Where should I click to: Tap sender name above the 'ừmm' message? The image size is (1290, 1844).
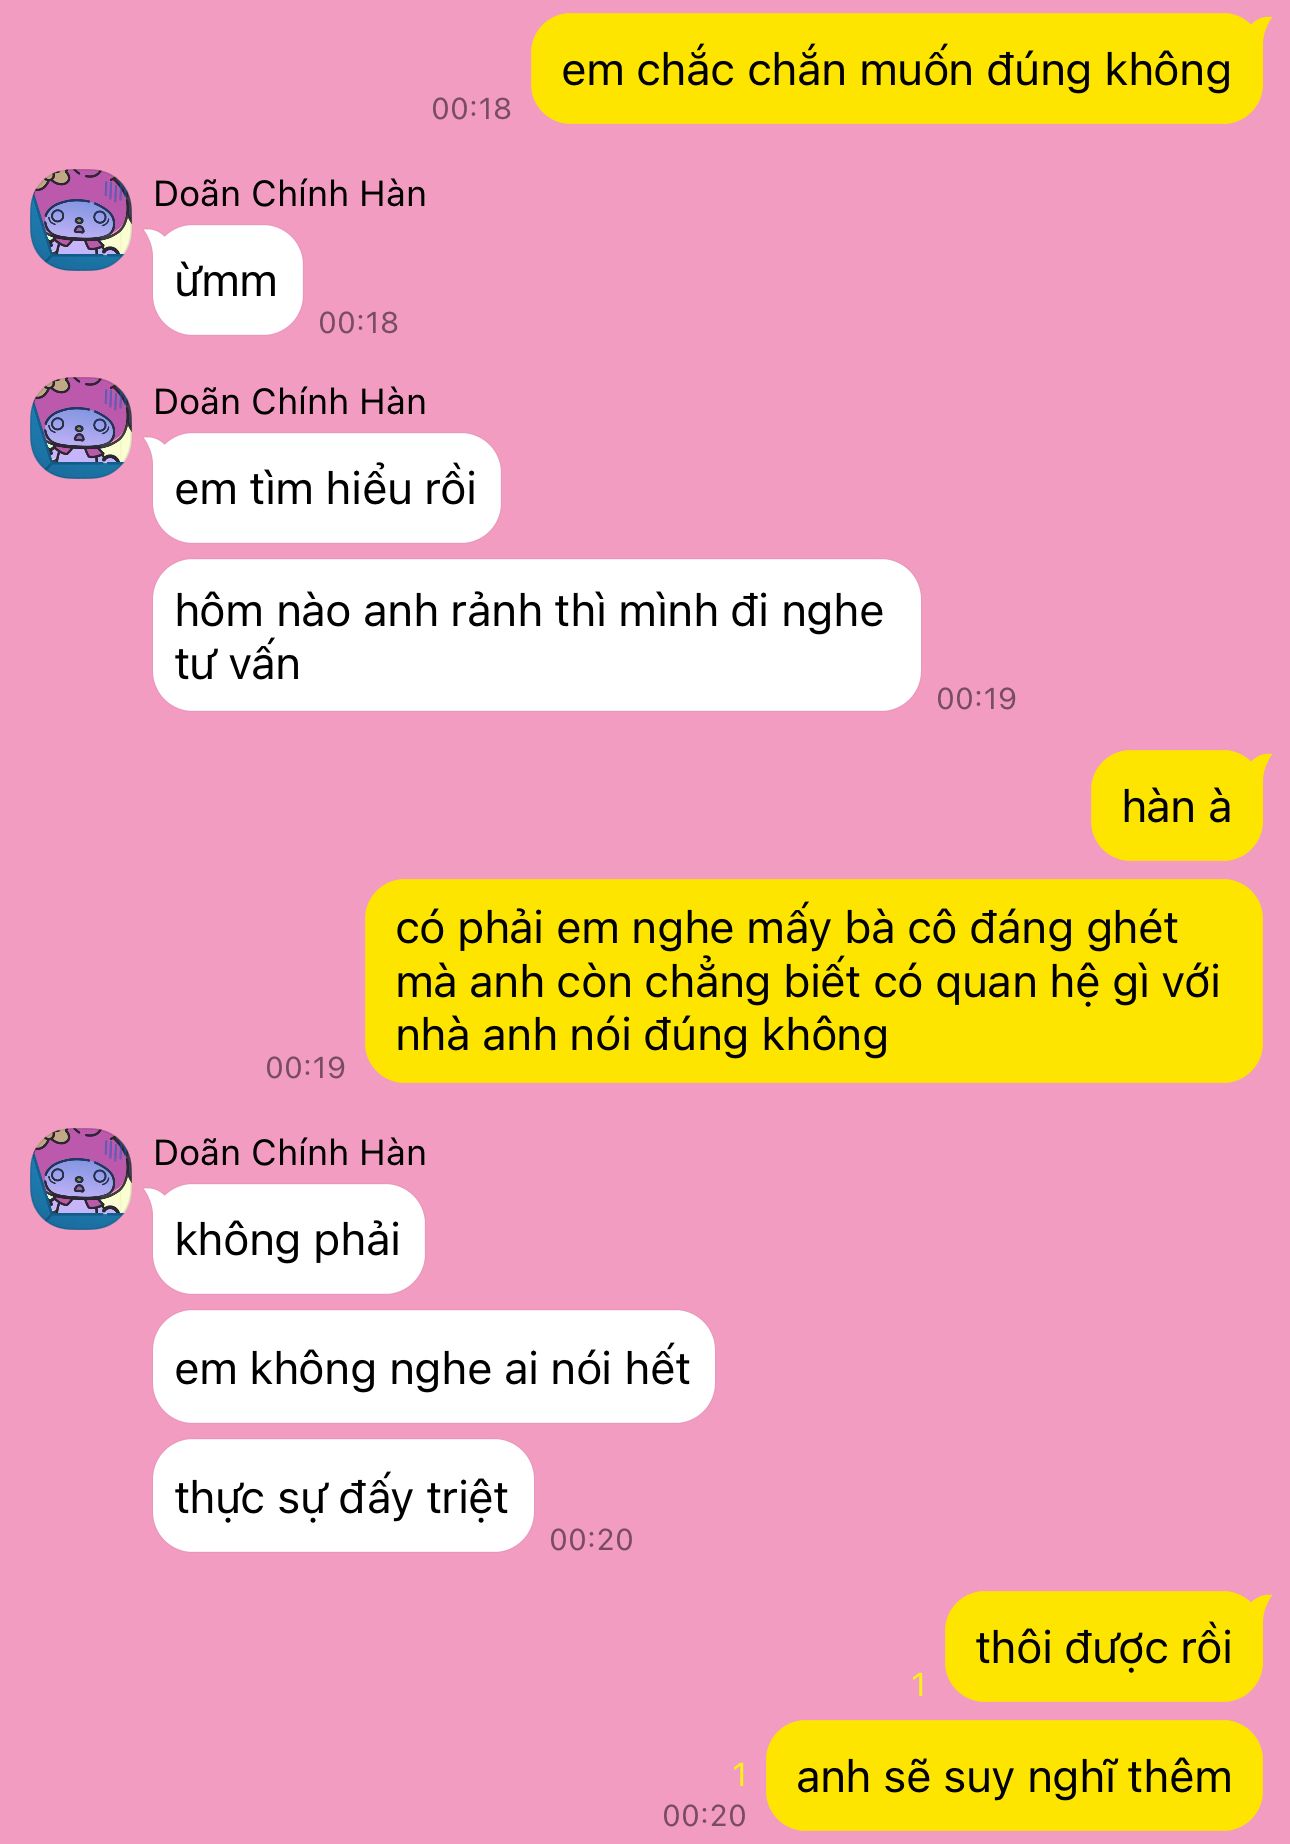[290, 194]
